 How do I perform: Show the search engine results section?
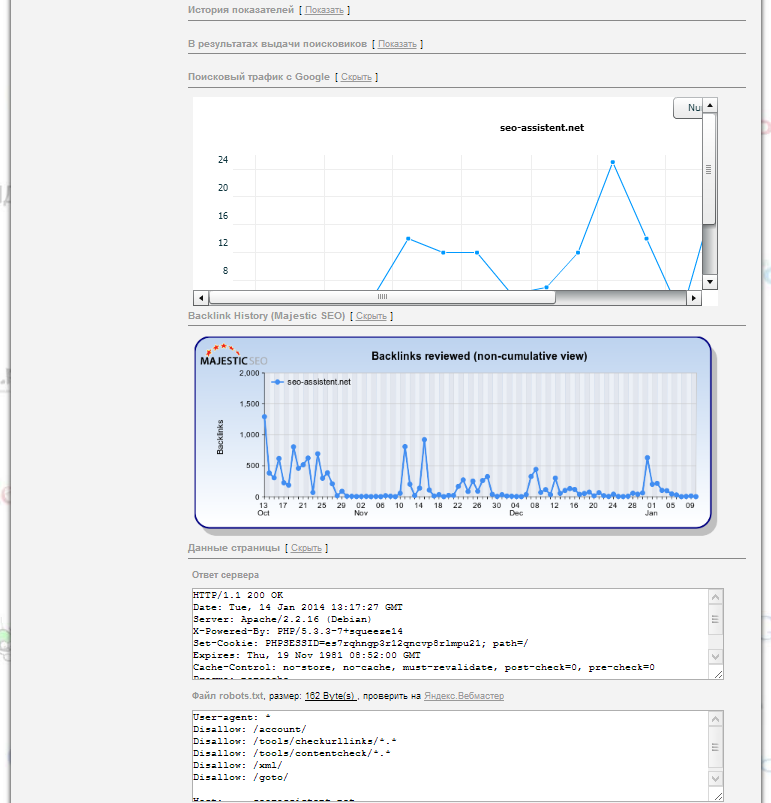coord(397,44)
